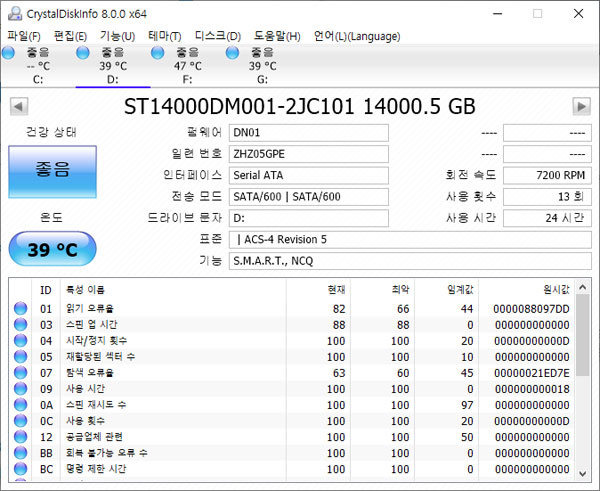Select drive G: status tab
600x491 pixels.
[x=262, y=65]
